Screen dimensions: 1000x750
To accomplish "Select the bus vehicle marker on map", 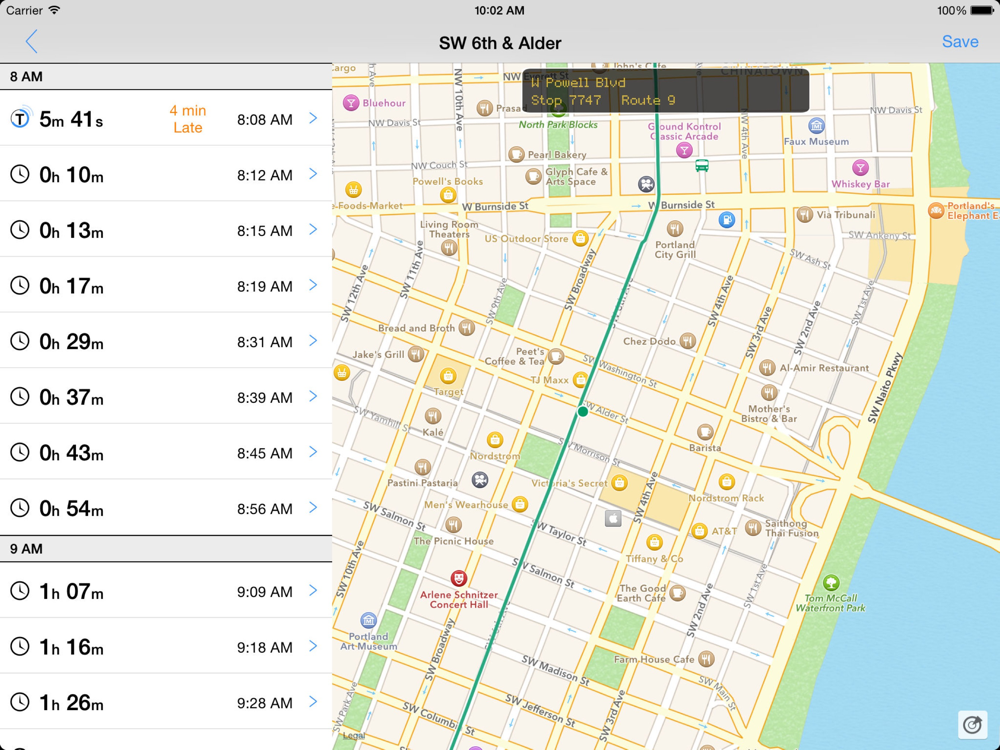I will [702, 166].
